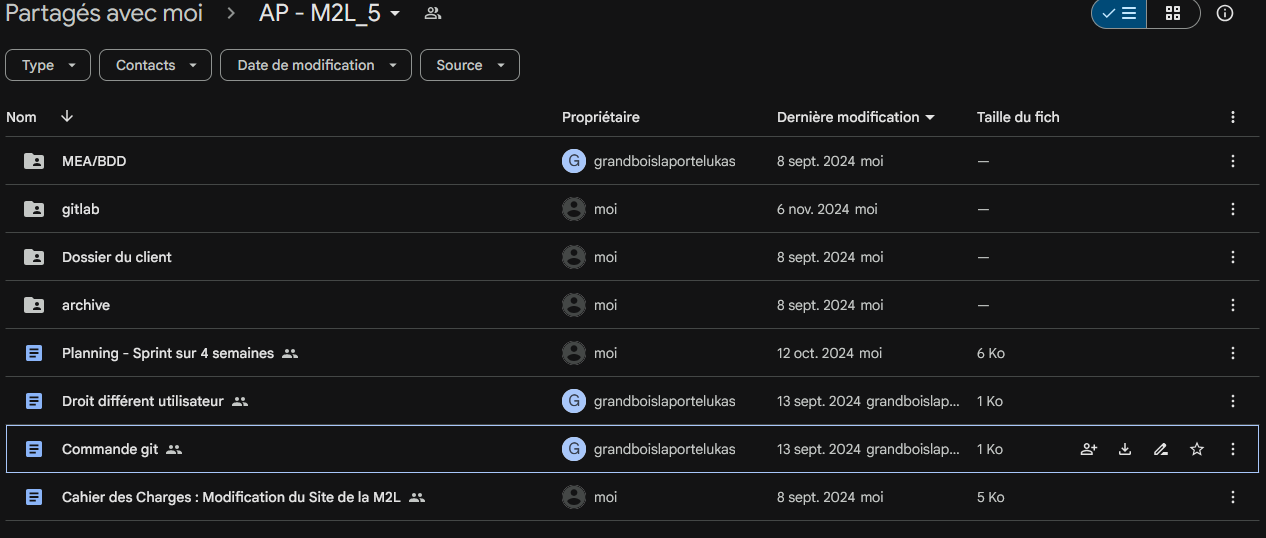Screen dimensions: 1266x538
Task: Go back to Partagés avec moi breadcrumb
Action: [x=104, y=13]
